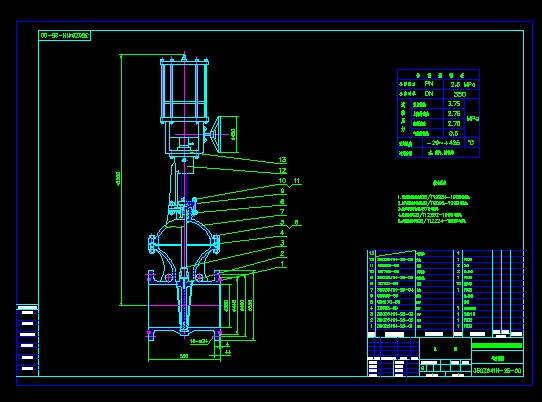Click the "2.5 MPa" pressure value cell
Screen dimensions: 542x402
pyautogui.click(x=462, y=84)
